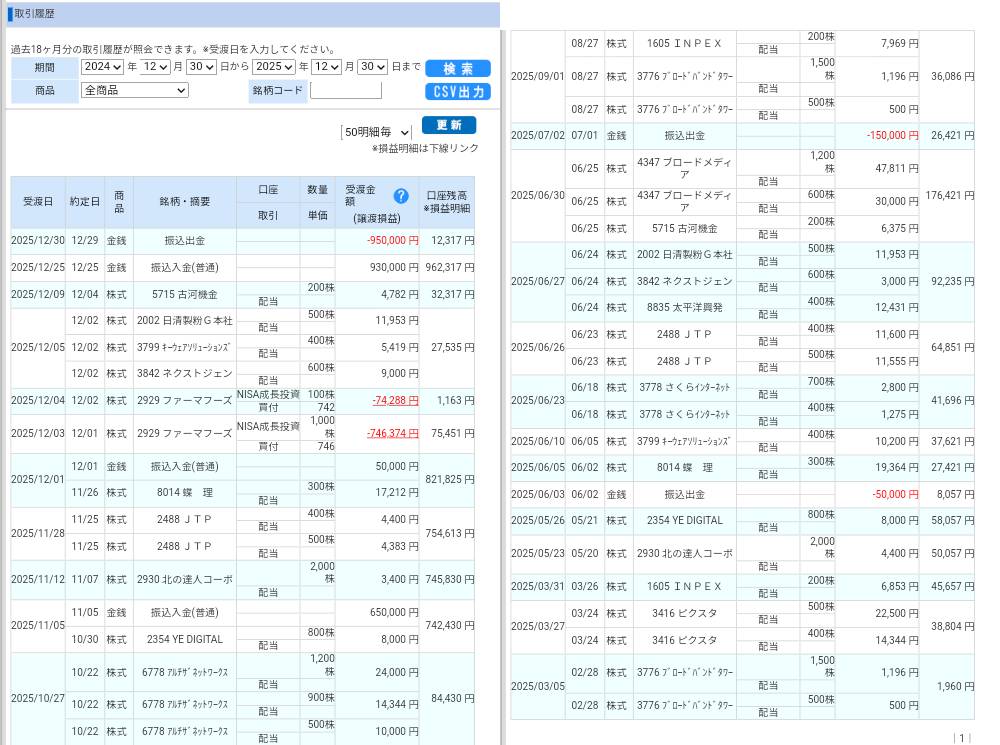Image resolution: width=1000 pixels, height=745 pixels.
Task: Open the start year dropdown showing 2024
Action: pos(102,67)
